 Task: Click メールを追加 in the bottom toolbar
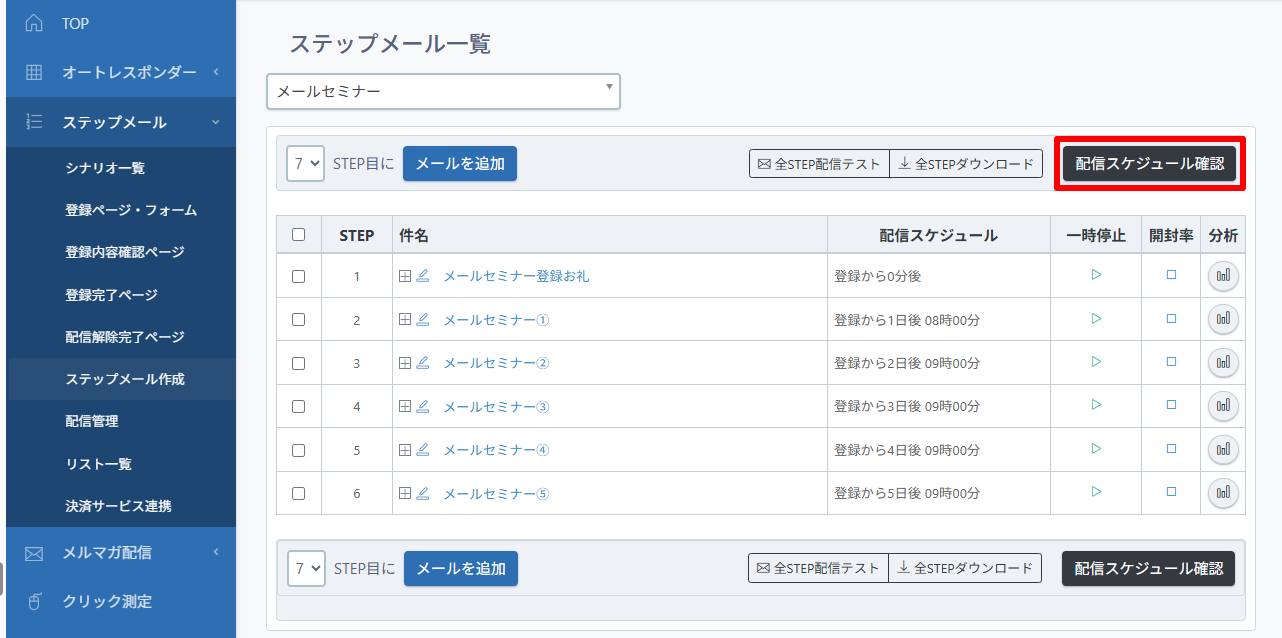(x=461, y=569)
